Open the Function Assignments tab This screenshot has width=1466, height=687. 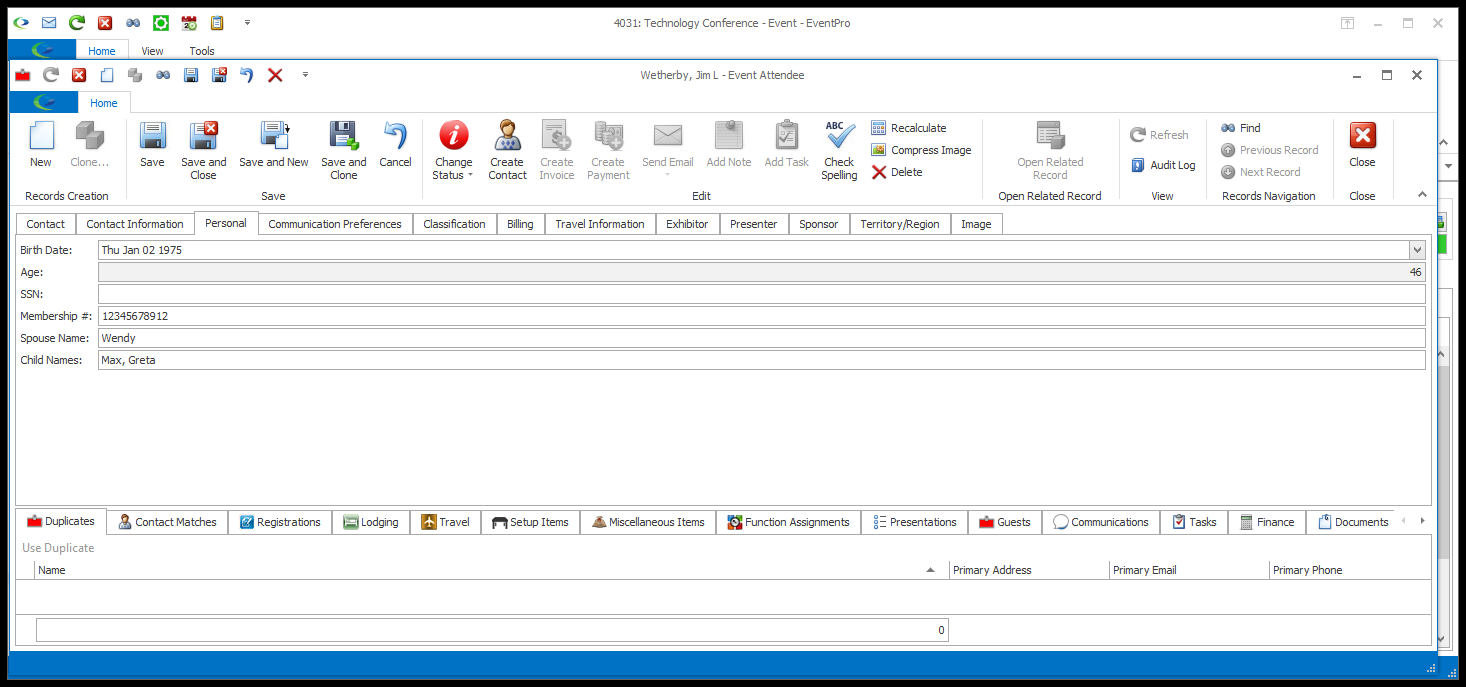(789, 522)
